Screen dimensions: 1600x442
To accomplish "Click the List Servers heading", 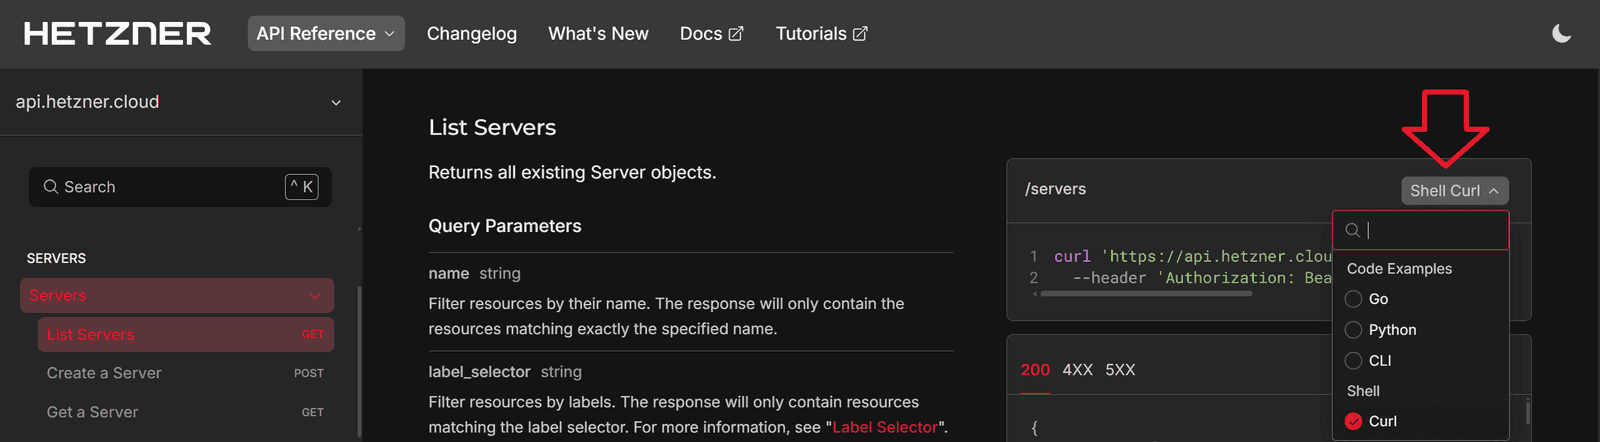I will tap(492, 127).
